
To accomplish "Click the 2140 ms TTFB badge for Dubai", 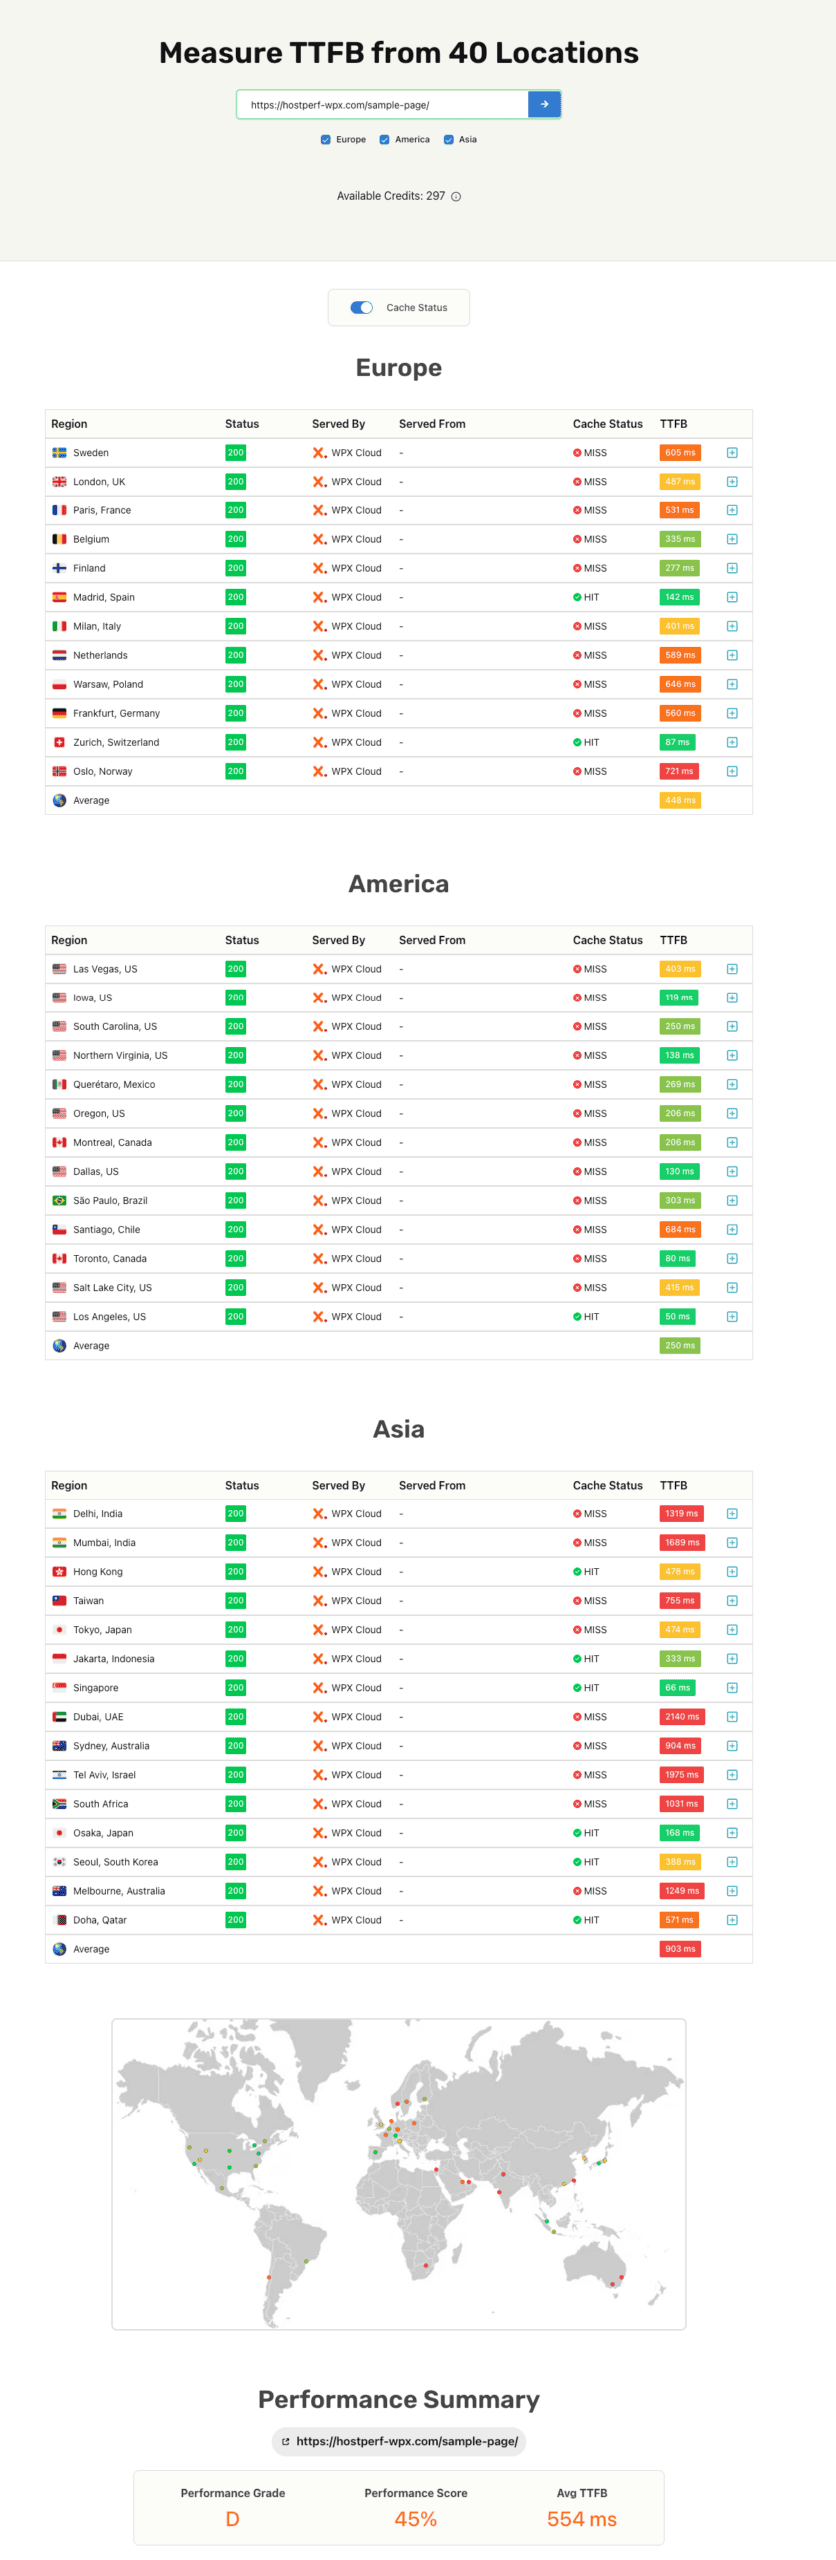I will click(x=682, y=1717).
